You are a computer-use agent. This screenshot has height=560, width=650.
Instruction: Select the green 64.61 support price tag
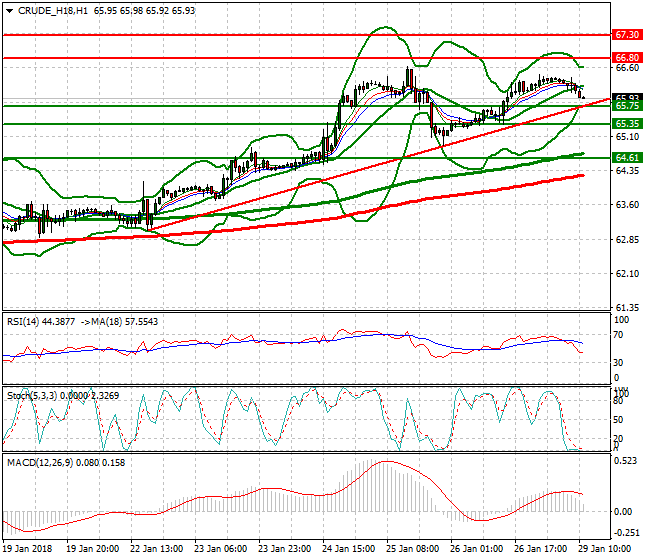(627, 158)
